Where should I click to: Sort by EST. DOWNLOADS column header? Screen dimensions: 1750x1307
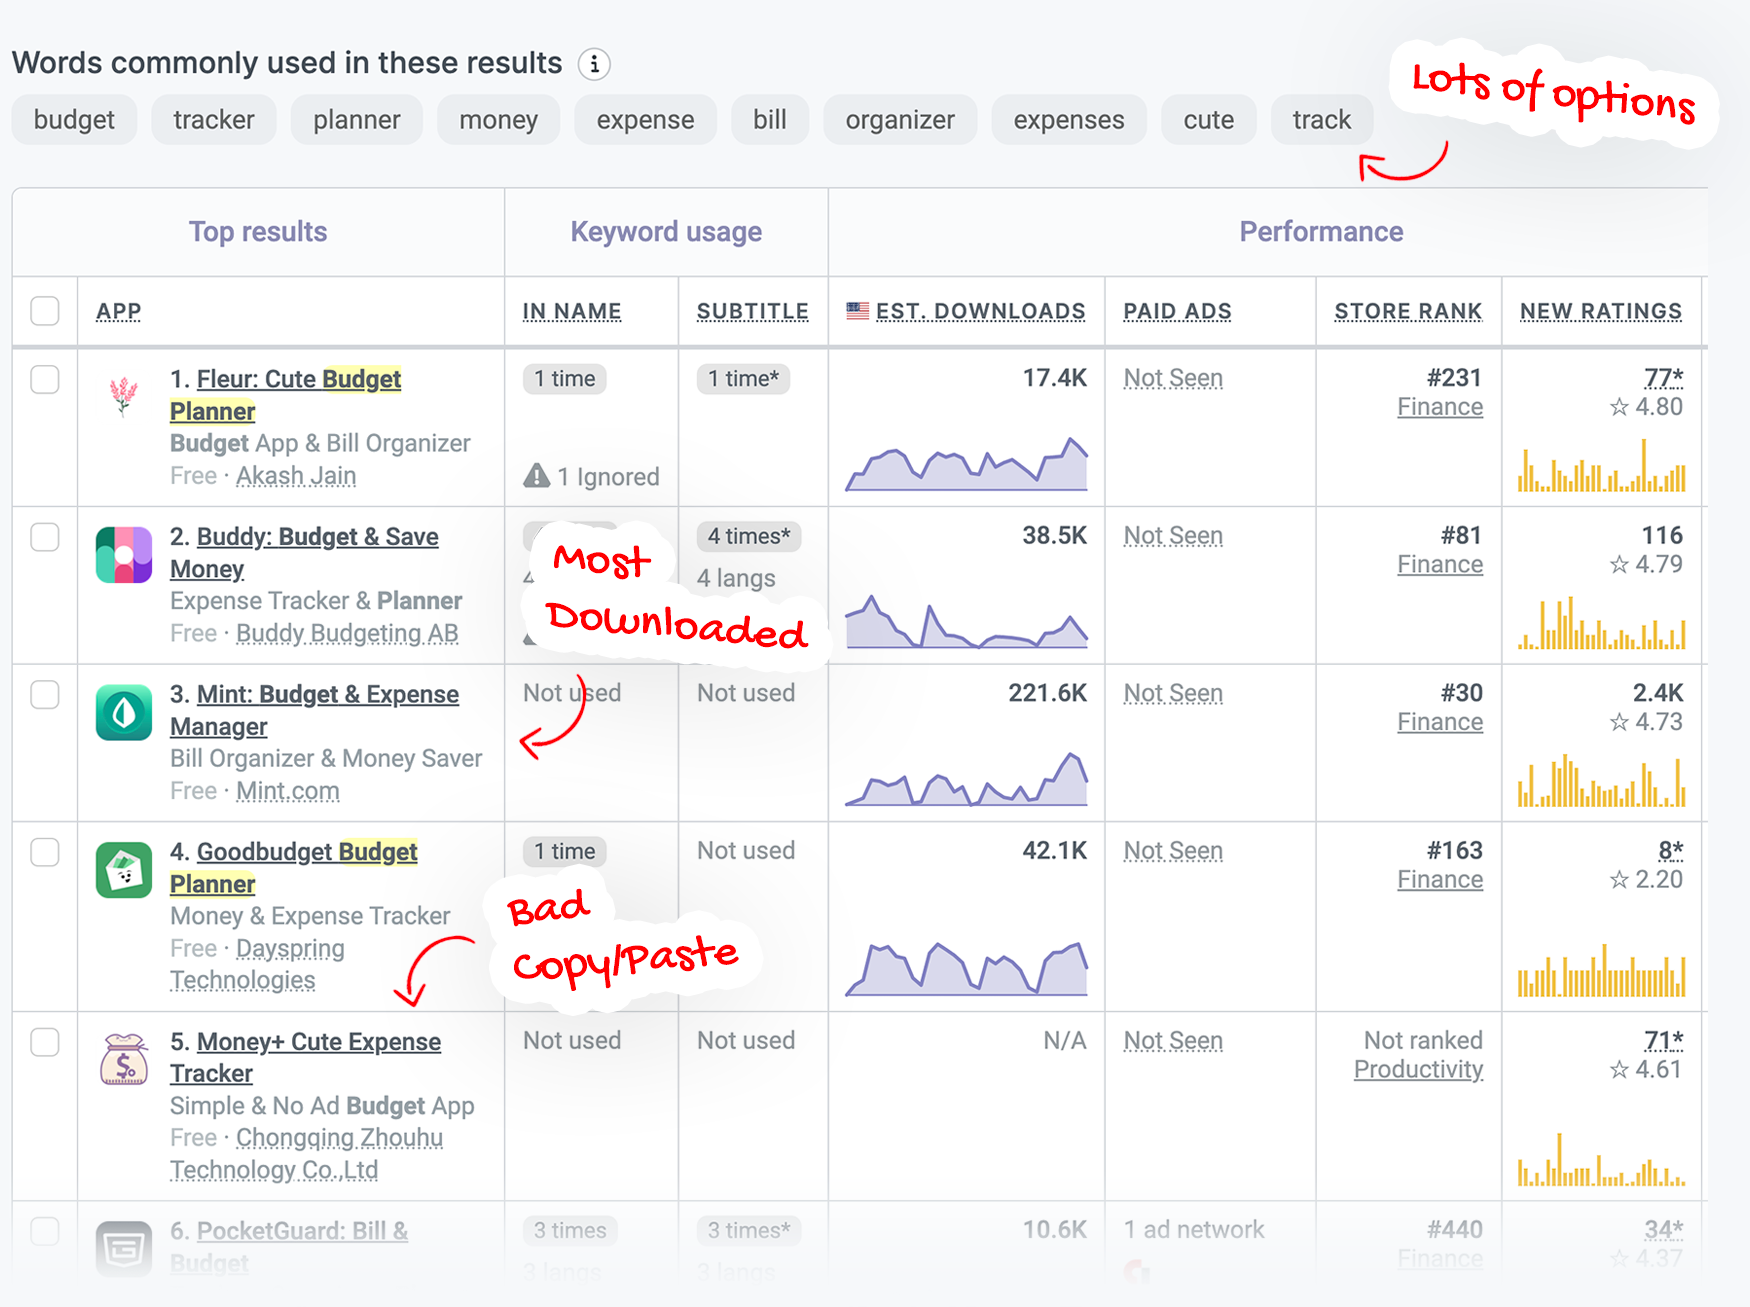coord(980,311)
